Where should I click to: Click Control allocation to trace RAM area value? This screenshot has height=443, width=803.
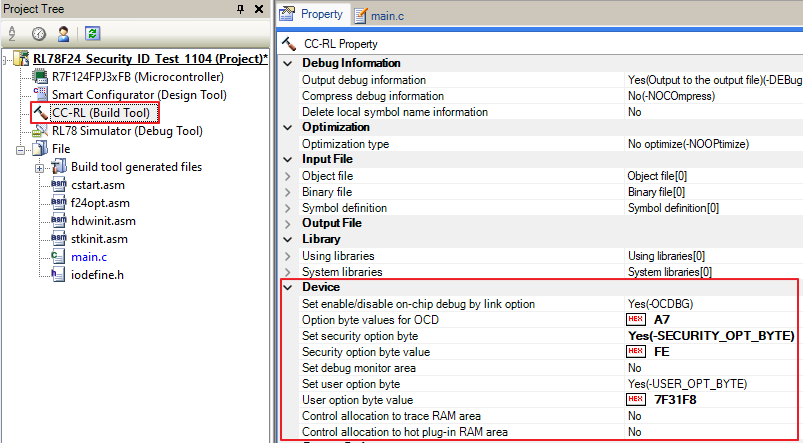click(635, 416)
